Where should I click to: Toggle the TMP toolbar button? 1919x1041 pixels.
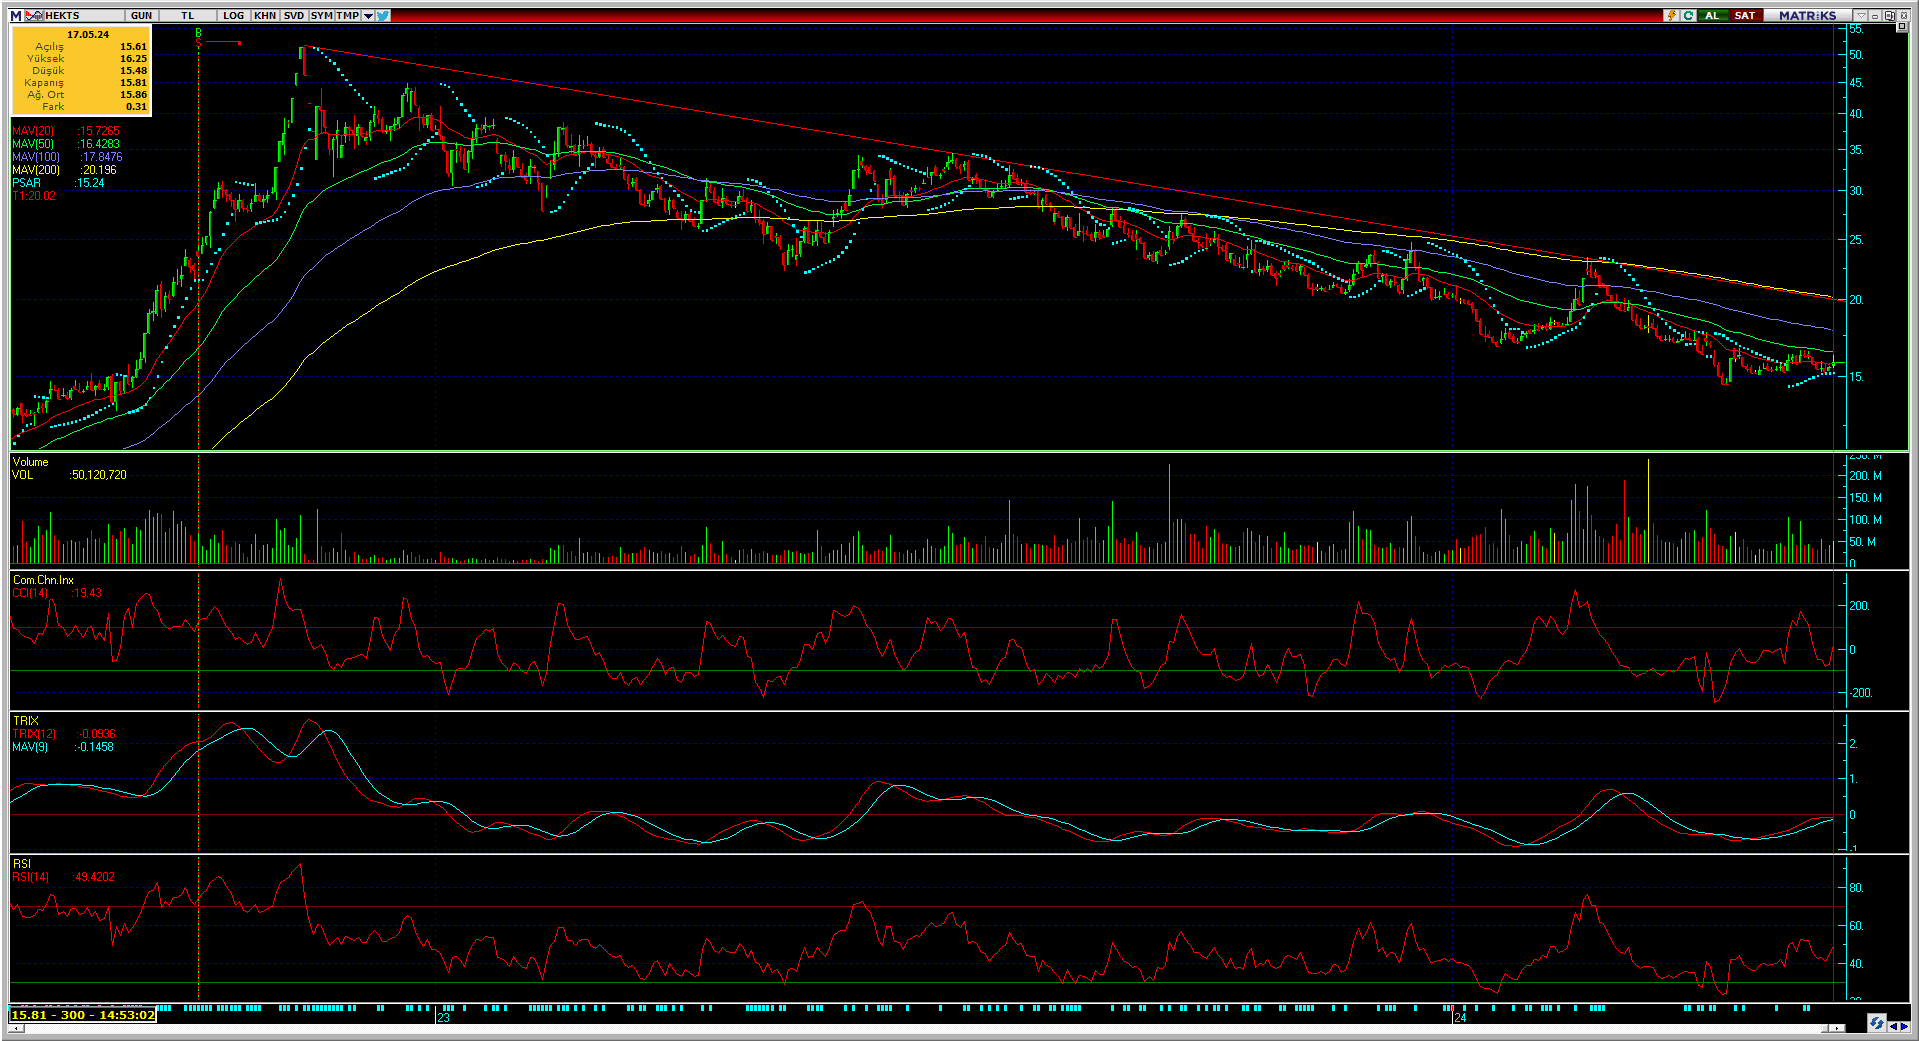(x=348, y=15)
